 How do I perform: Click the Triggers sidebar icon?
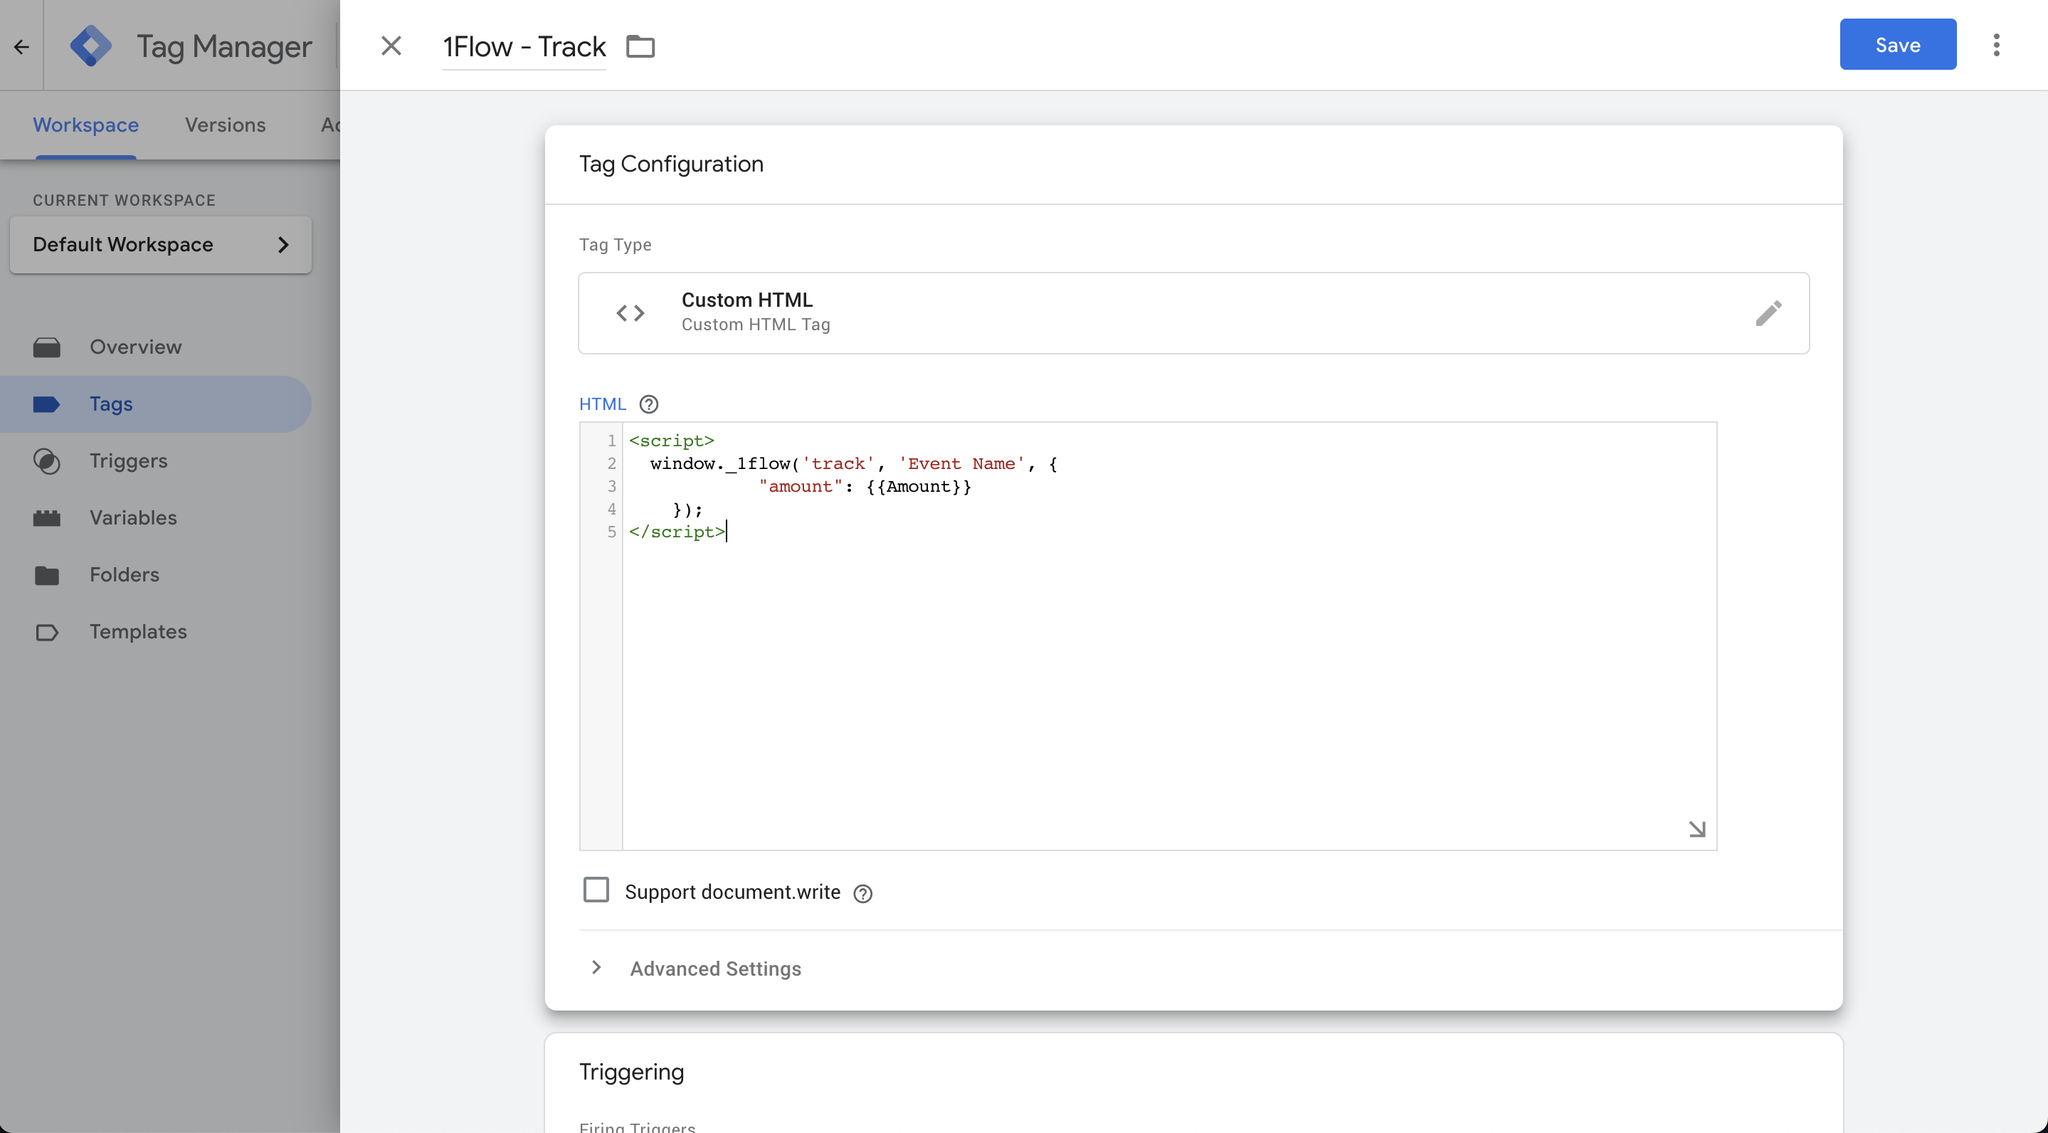(47, 460)
